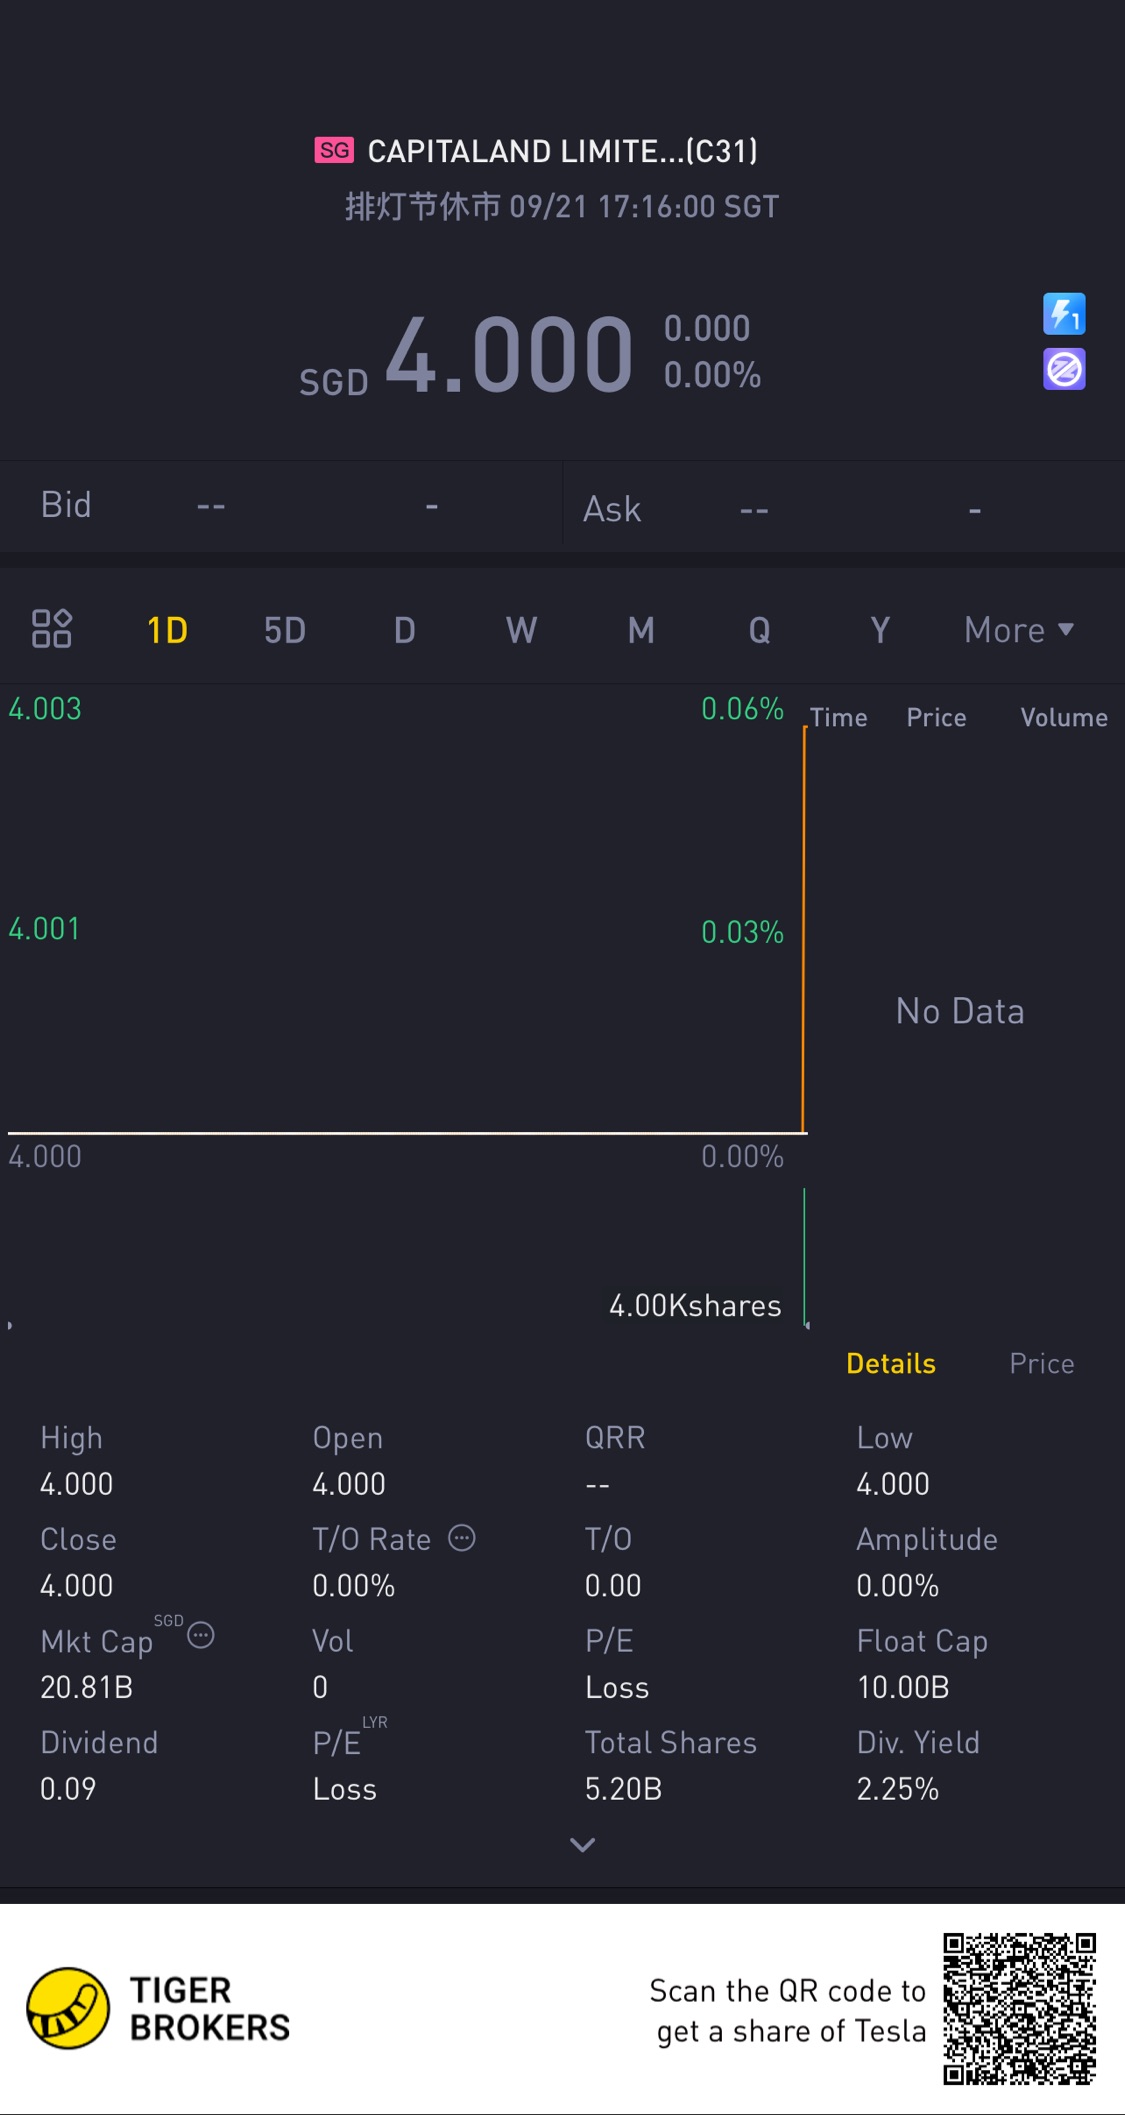
Task: Switch to the weekly W chart
Action: click(521, 630)
